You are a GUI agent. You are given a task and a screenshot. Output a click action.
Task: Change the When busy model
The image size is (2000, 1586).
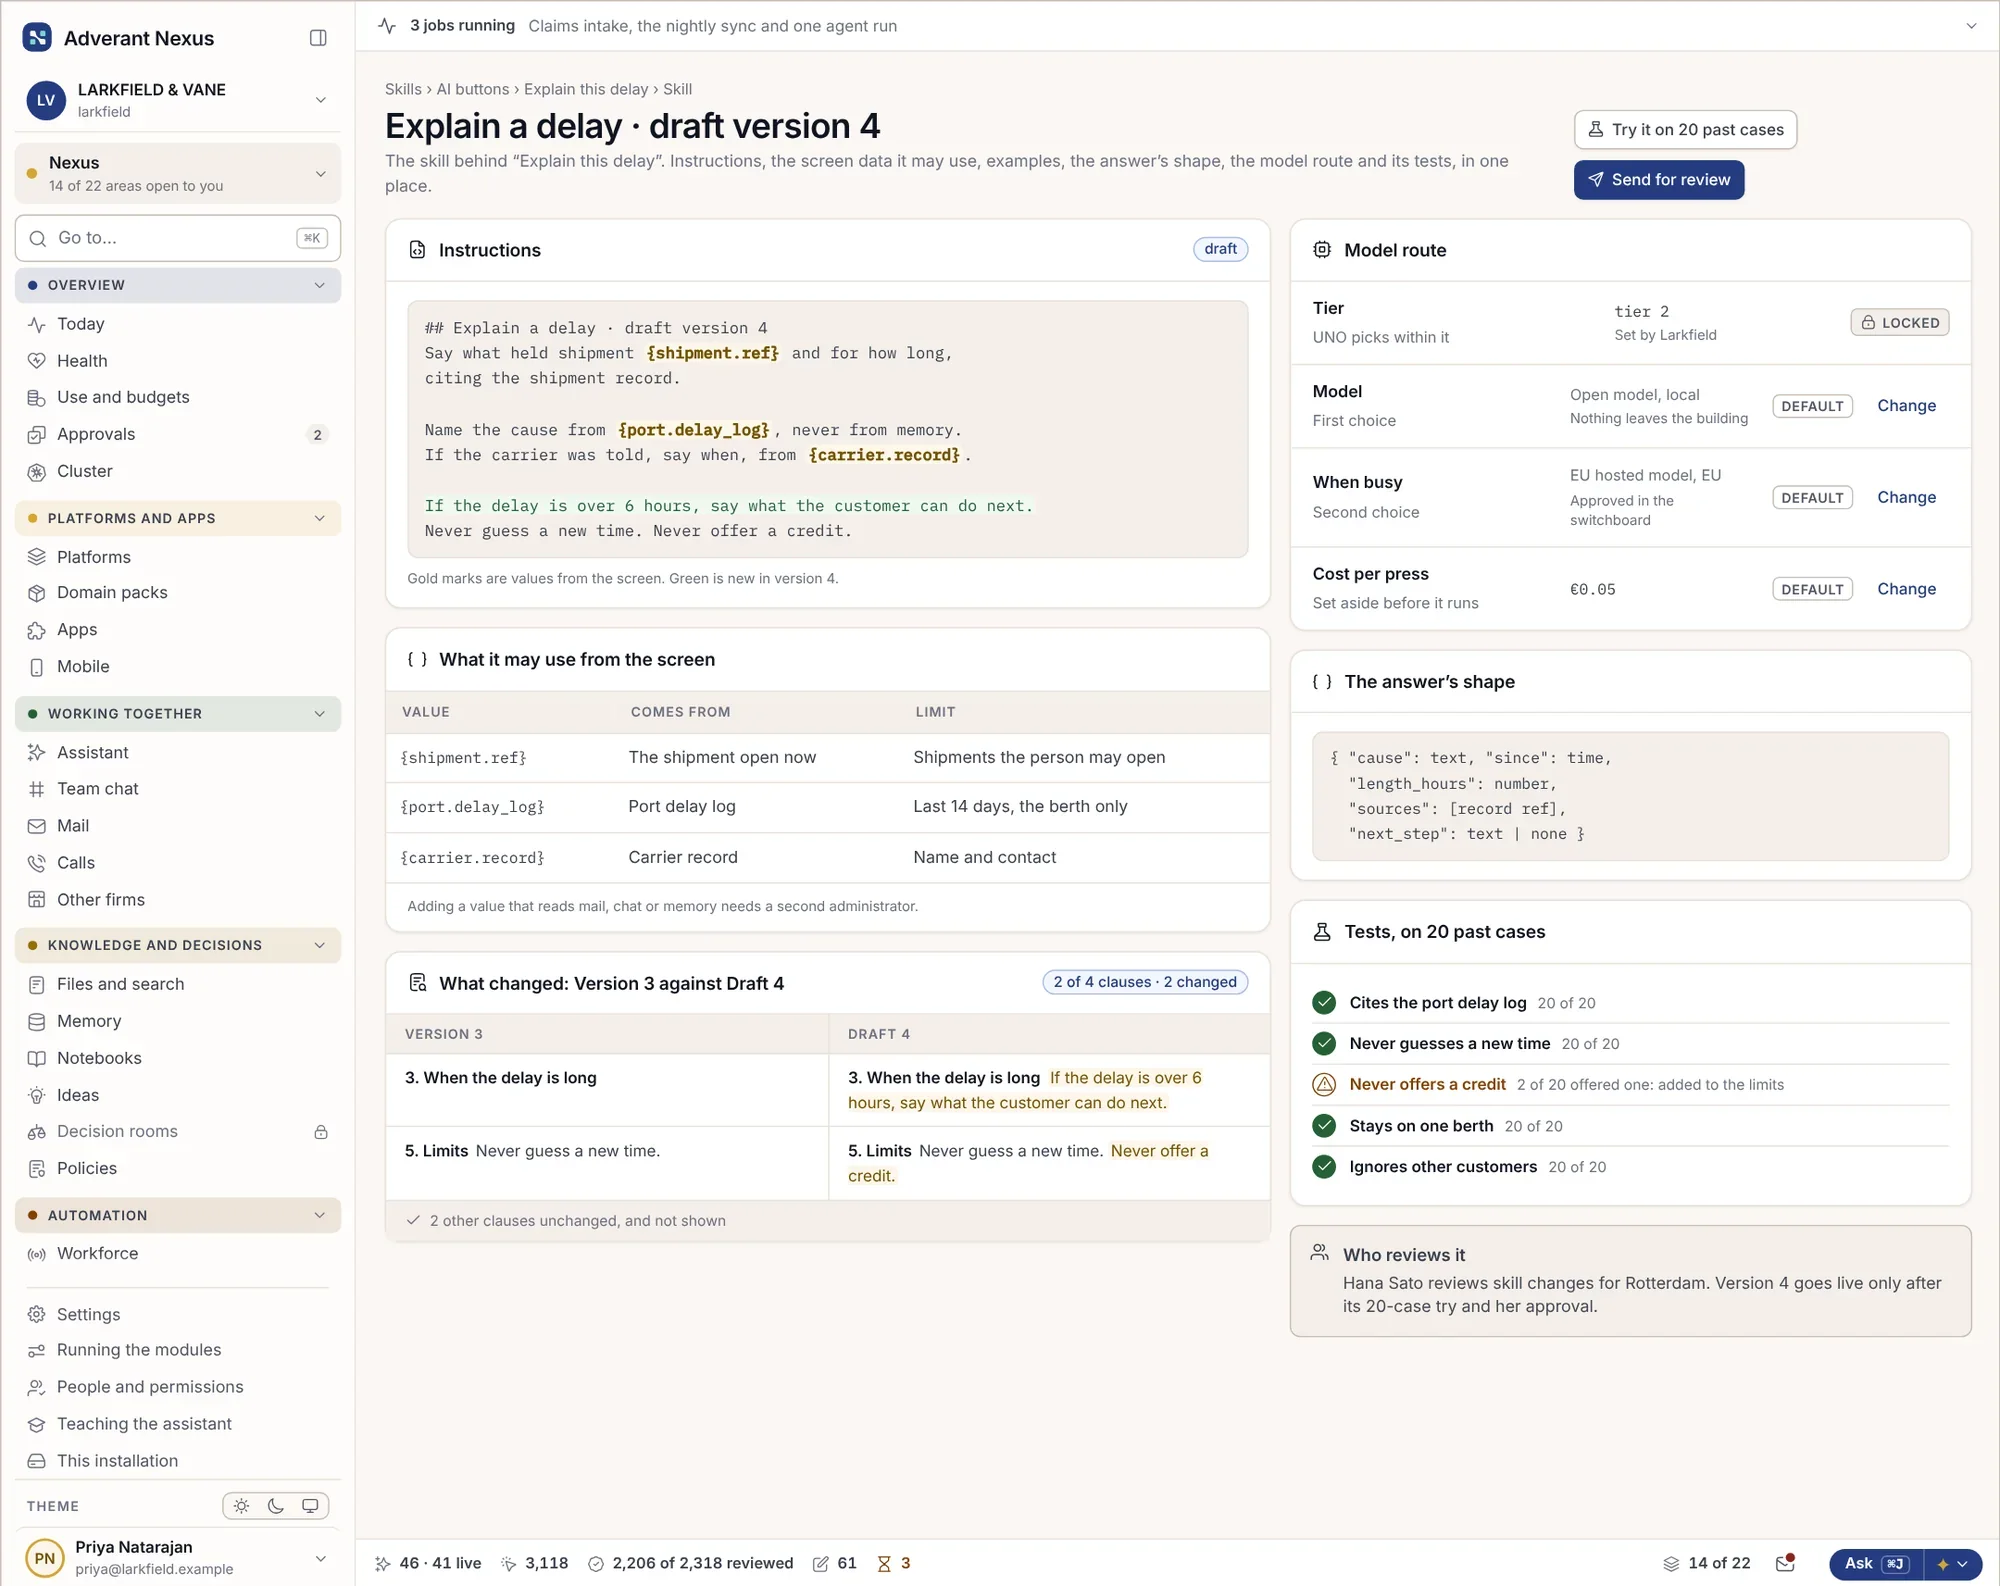(1906, 498)
